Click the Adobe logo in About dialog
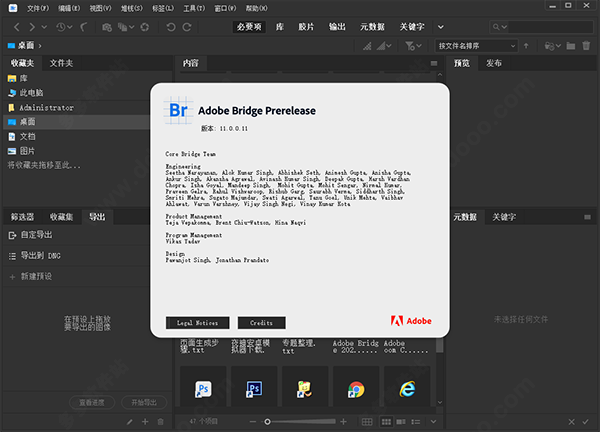This screenshot has width=600, height=432. click(x=411, y=321)
